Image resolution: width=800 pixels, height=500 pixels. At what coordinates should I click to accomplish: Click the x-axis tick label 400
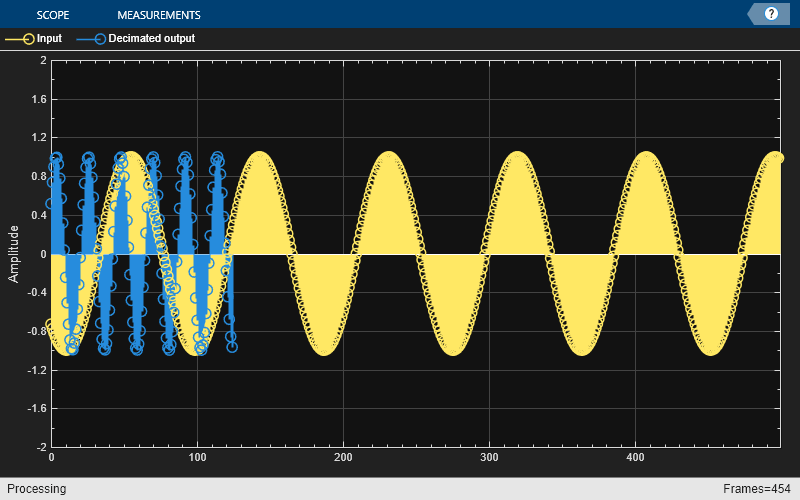point(635,457)
